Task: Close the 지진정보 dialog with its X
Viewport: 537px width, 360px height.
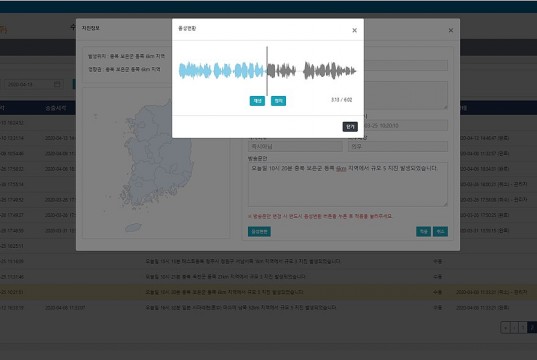Action: [x=451, y=30]
